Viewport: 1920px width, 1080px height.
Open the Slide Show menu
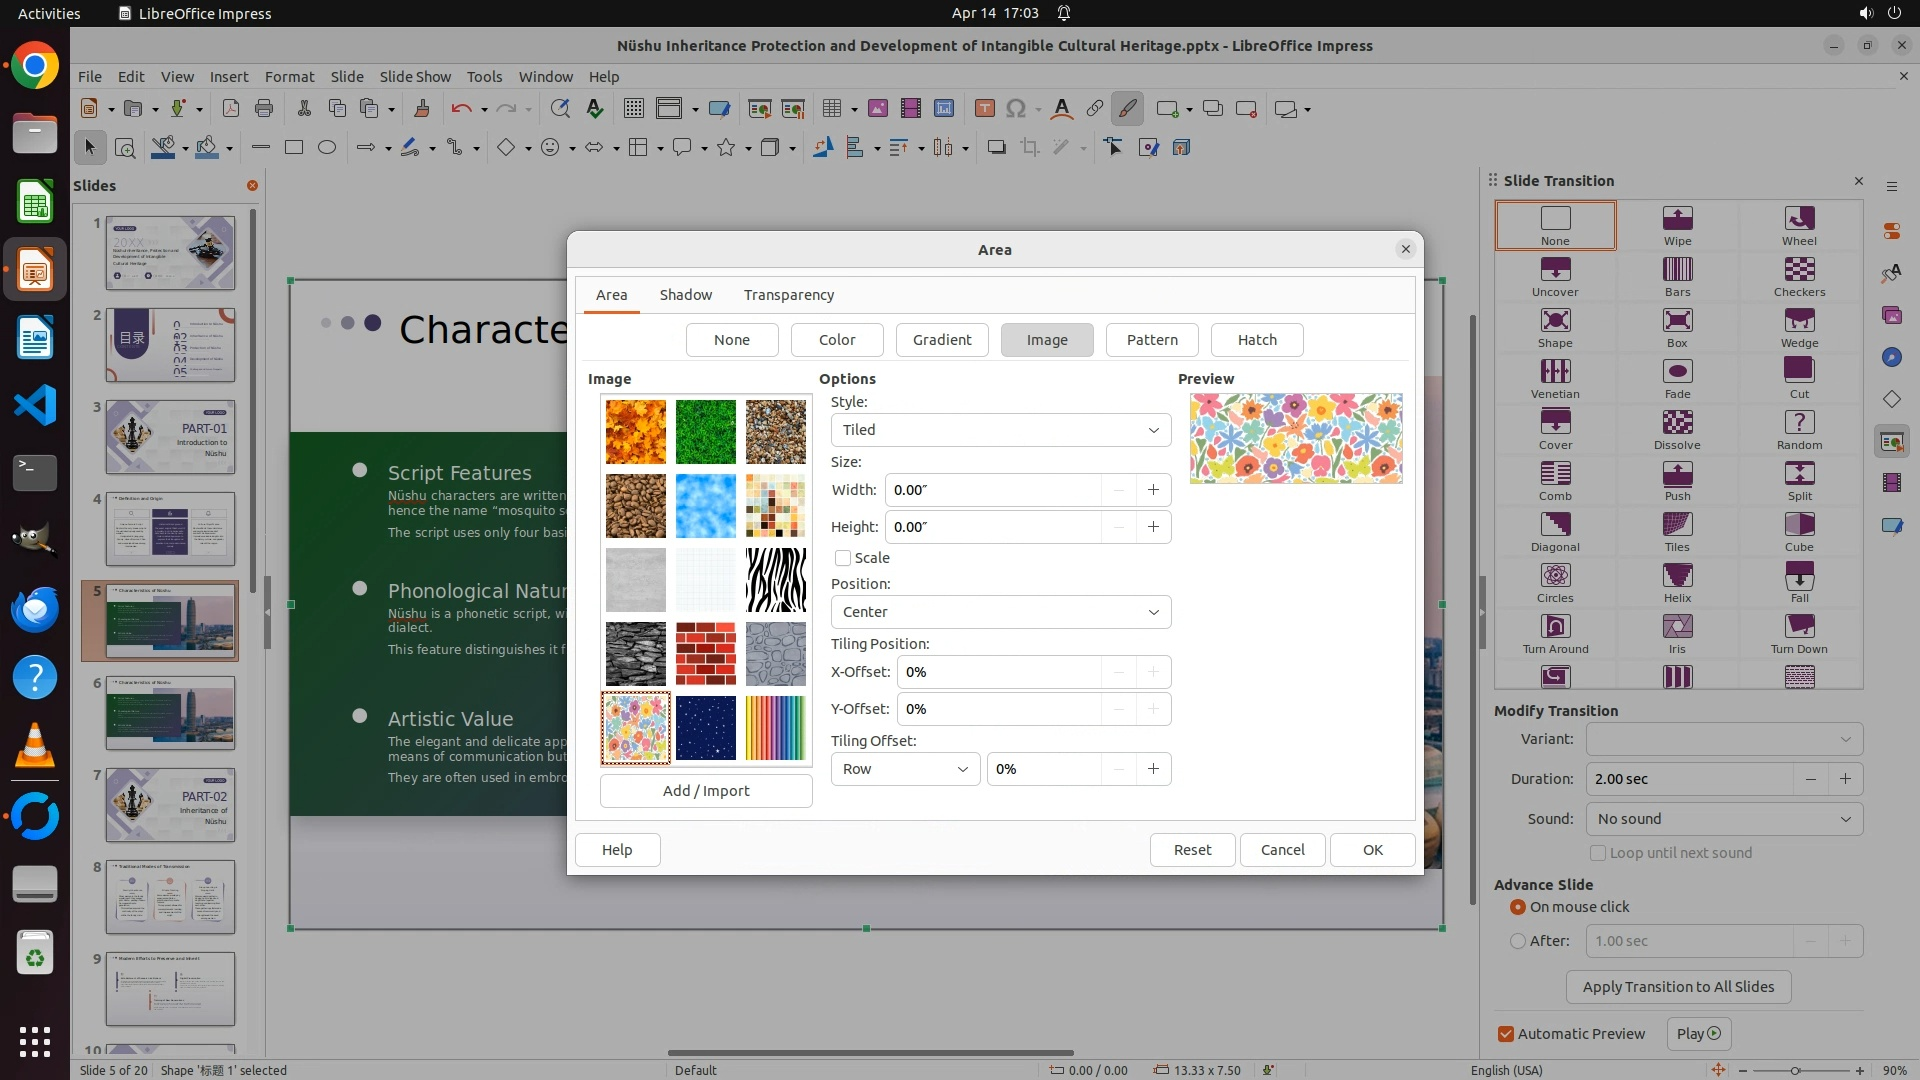pos(415,77)
